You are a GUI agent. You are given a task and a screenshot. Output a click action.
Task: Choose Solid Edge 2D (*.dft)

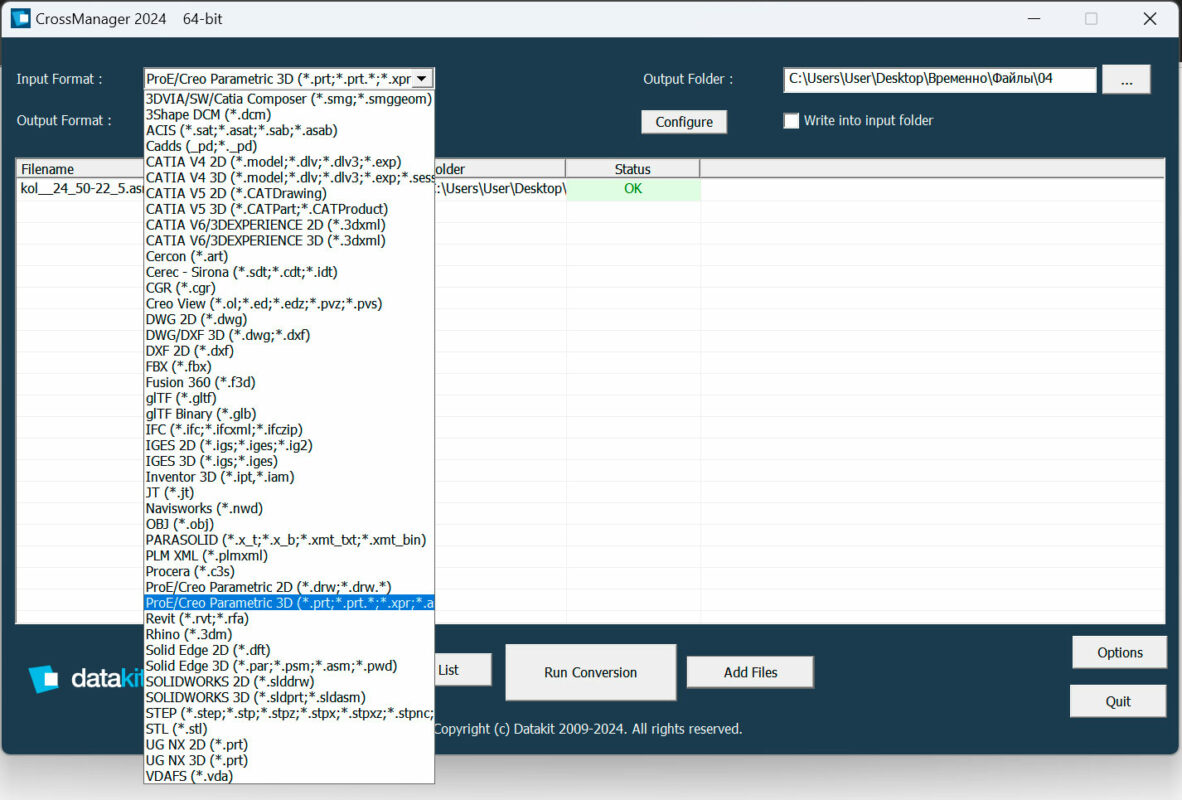[x=289, y=651]
